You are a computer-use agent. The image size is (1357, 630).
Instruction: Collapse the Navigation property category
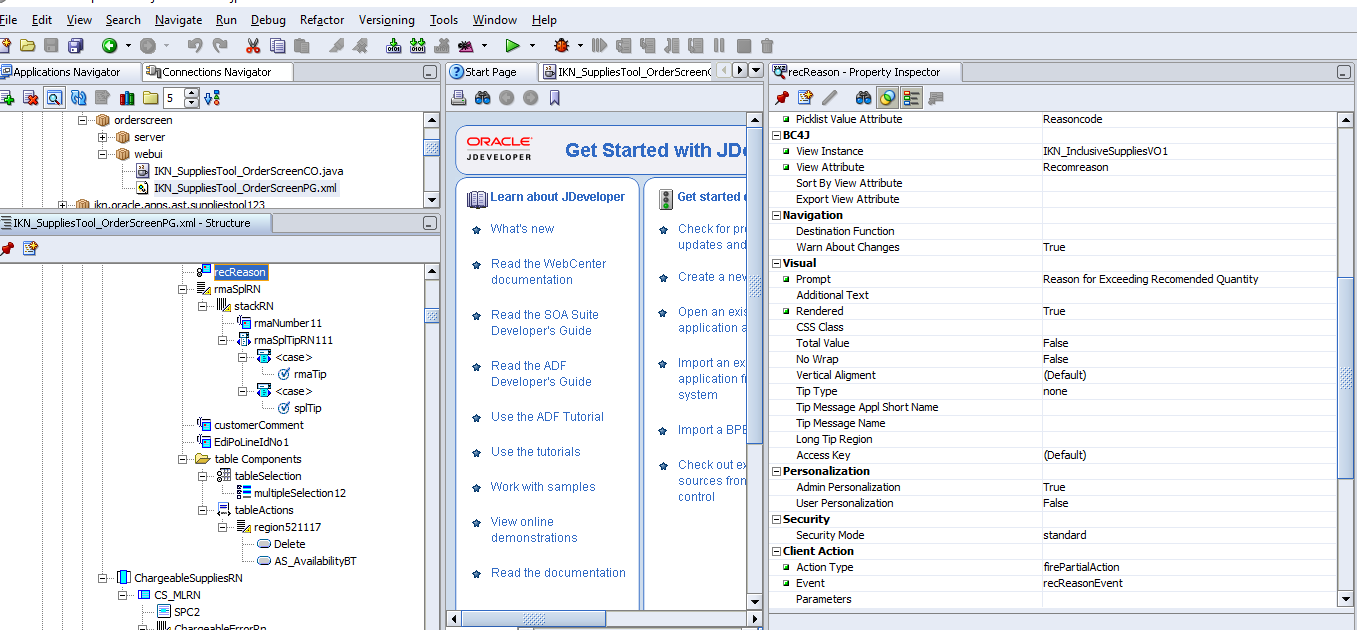[776, 215]
